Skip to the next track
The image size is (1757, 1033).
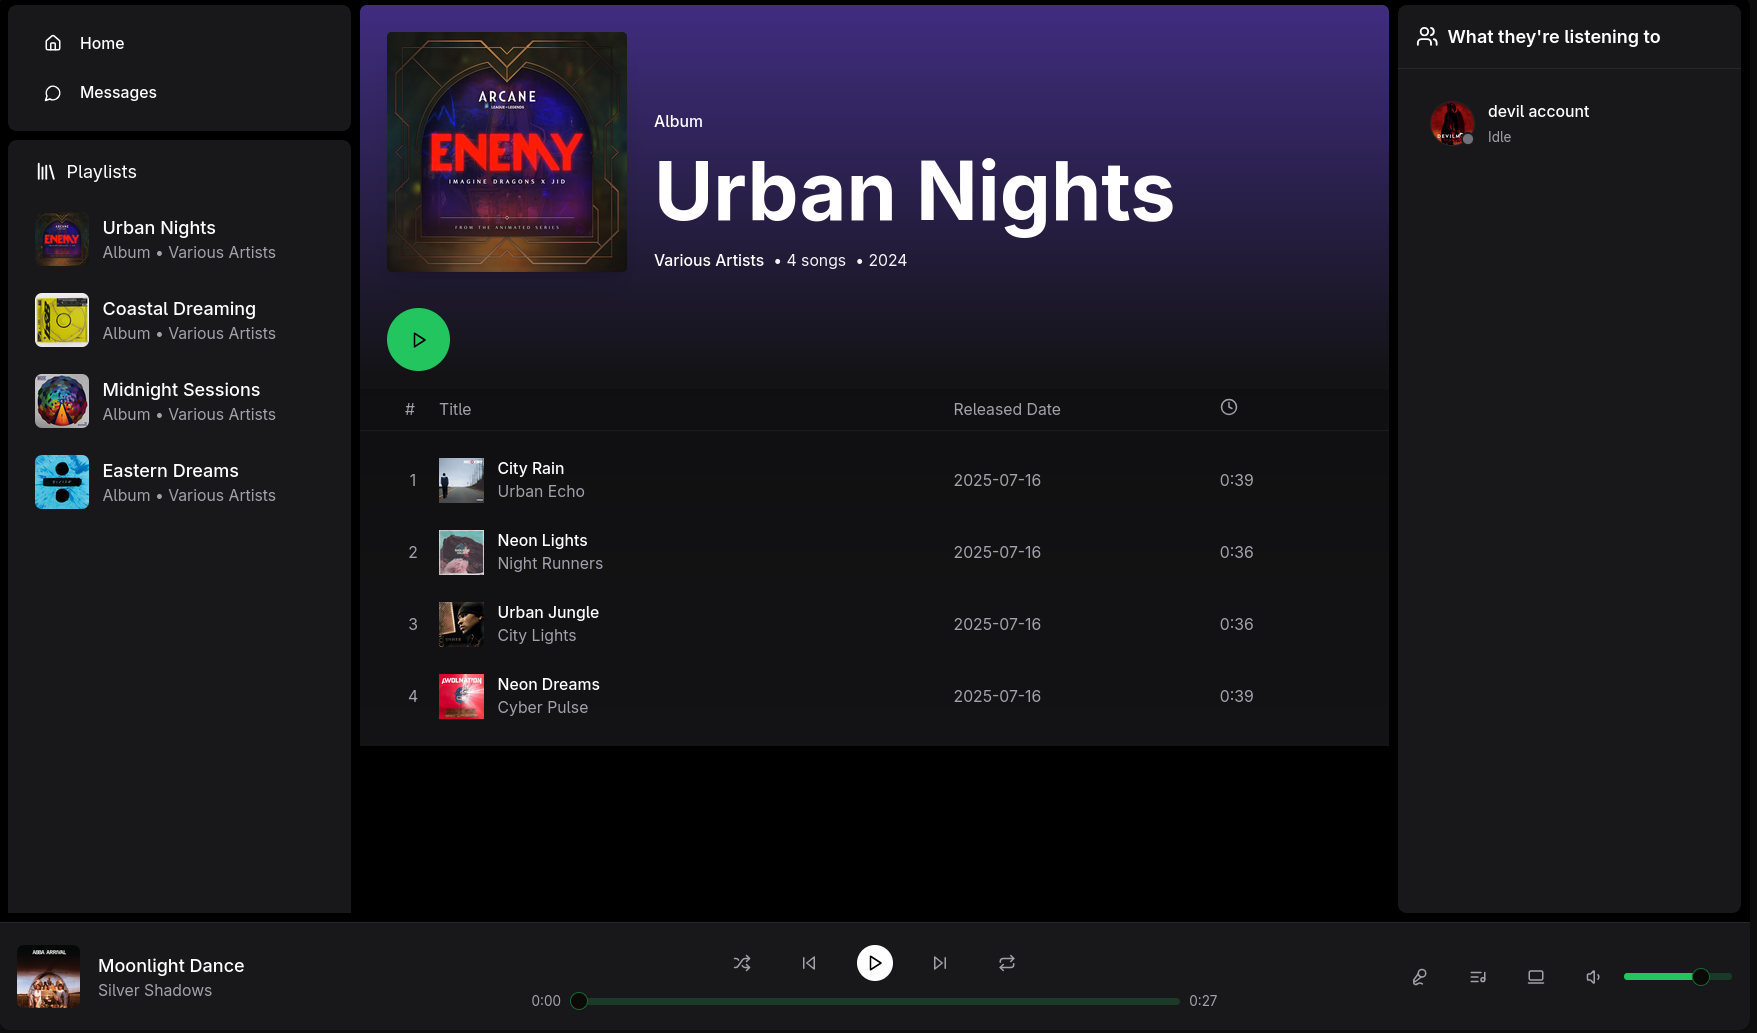tap(940, 963)
